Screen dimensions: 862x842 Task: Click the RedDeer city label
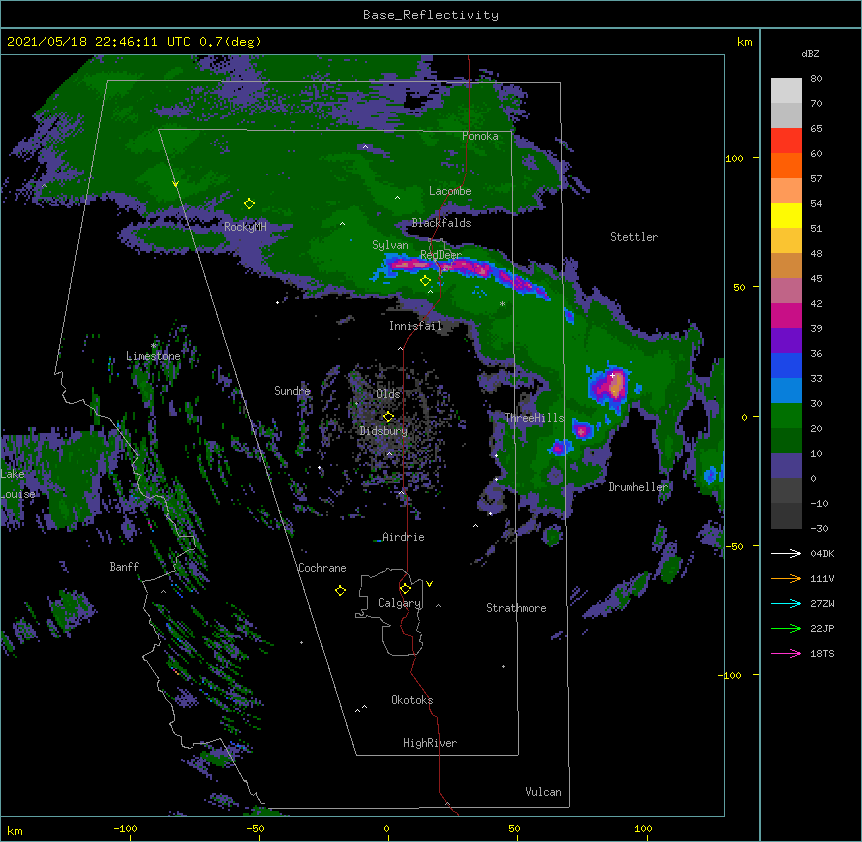441,255
